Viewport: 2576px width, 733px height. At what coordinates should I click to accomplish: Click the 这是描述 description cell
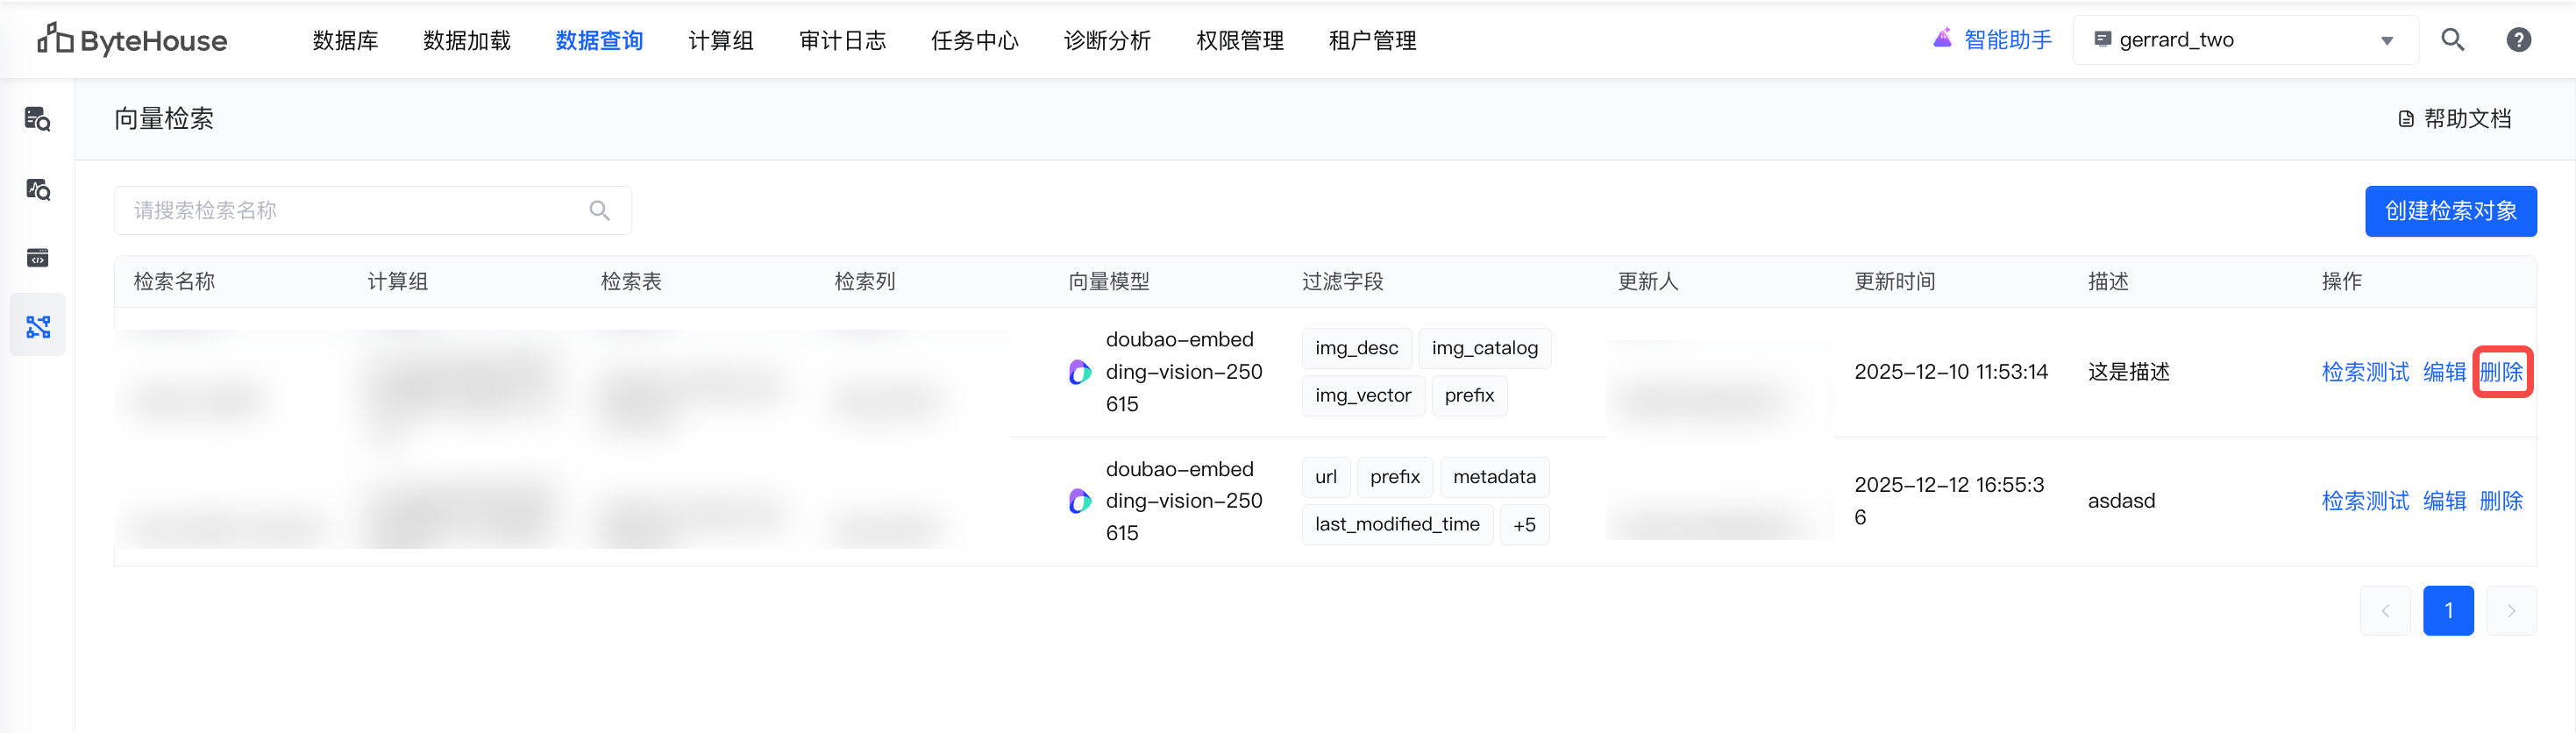(2129, 372)
